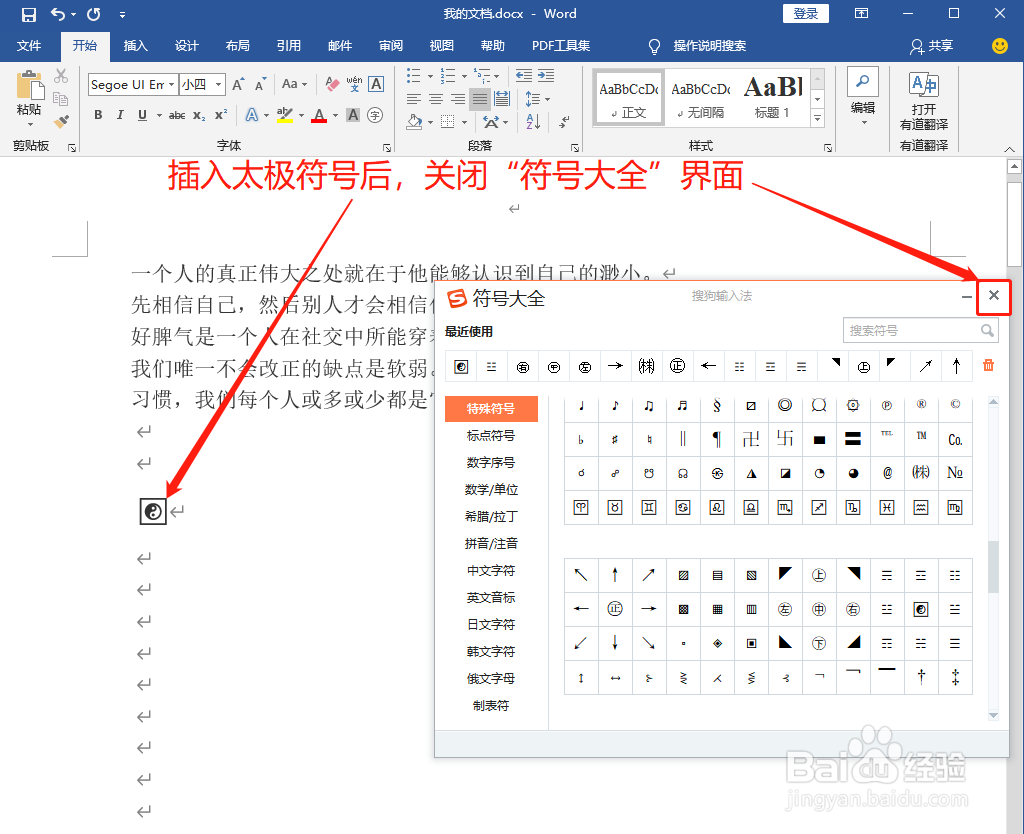Click the registered ® symbol in grid
The image size is (1024, 834).
(921, 405)
